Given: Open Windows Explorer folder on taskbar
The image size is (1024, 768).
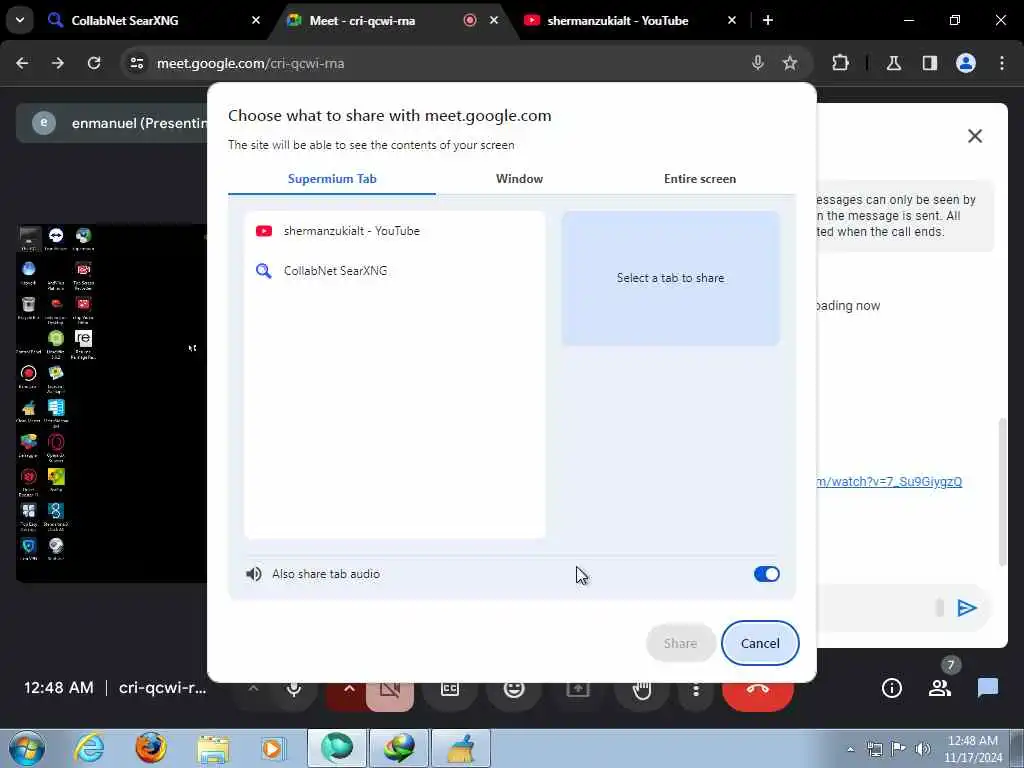Looking at the screenshot, I should point(213,748).
